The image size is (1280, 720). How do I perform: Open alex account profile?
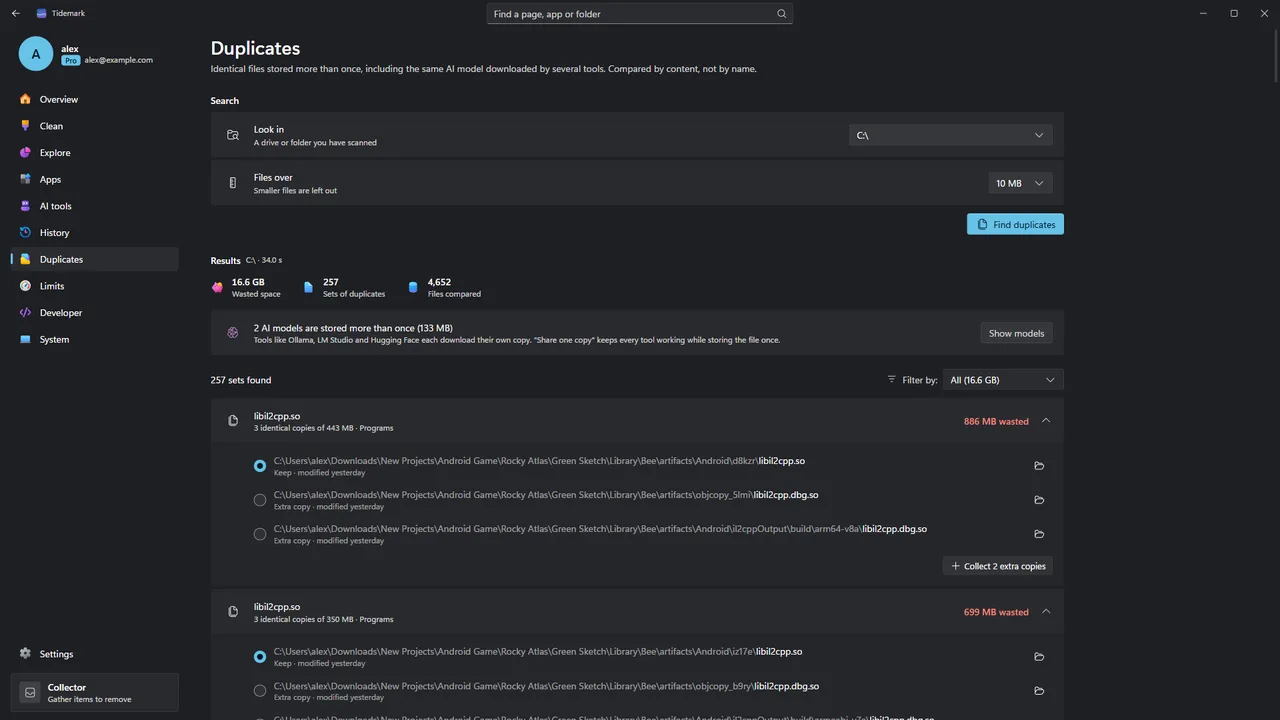95,54
